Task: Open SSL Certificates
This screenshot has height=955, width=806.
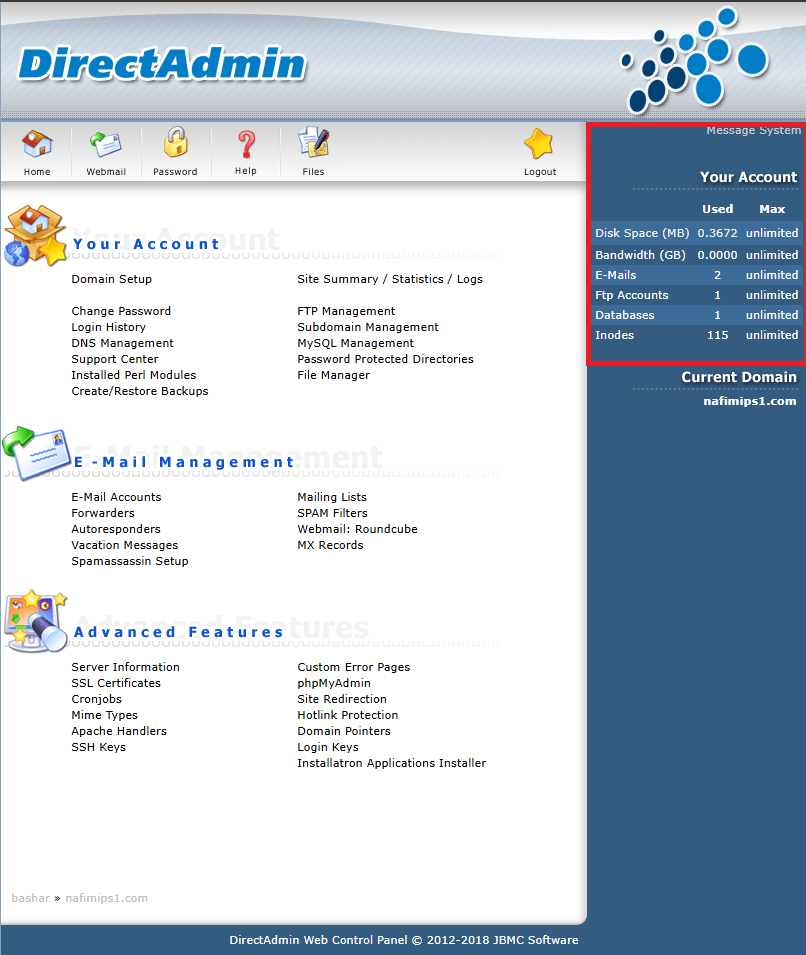Action: pyautogui.click(x=116, y=683)
